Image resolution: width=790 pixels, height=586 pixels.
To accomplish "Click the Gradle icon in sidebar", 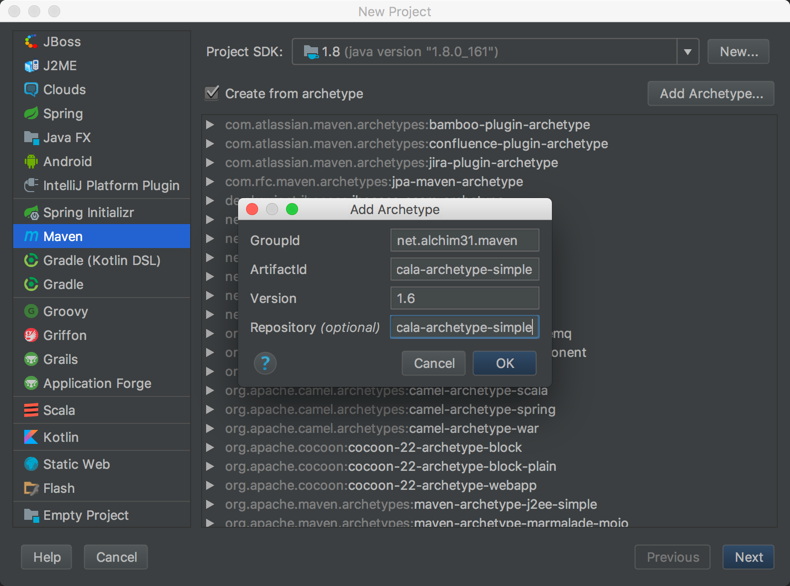I will pyautogui.click(x=31, y=284).
